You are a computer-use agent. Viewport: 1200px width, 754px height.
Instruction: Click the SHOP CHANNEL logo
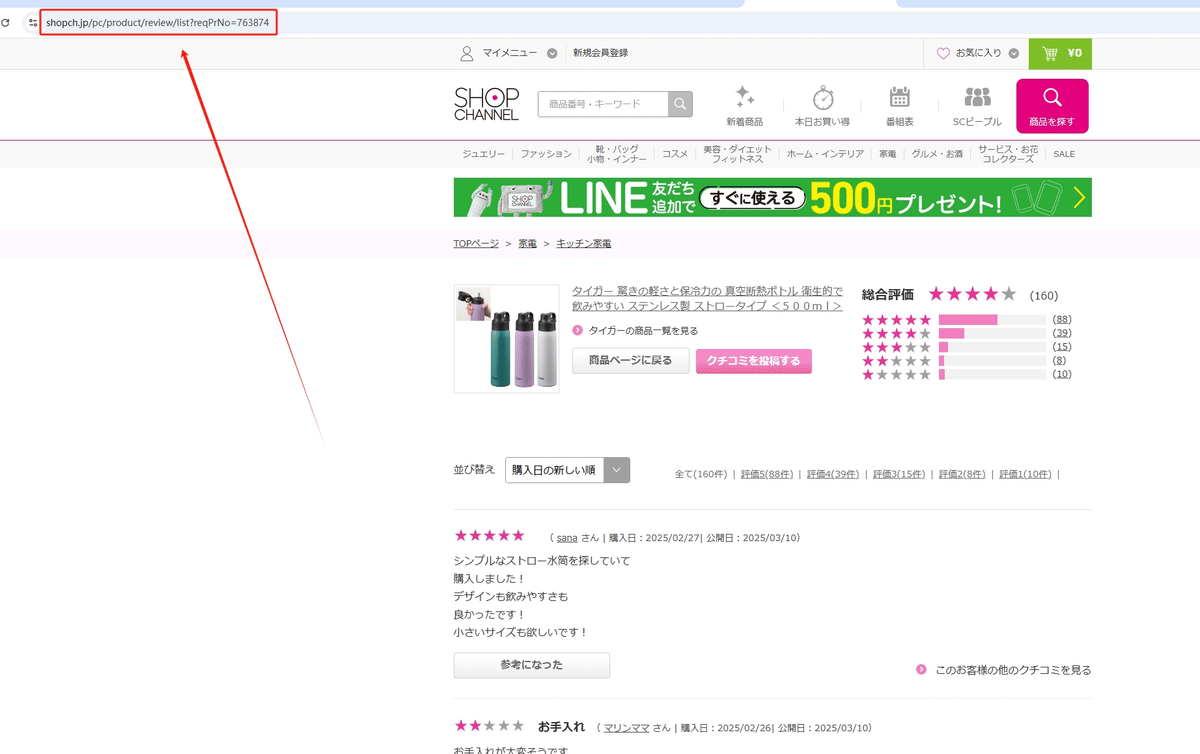tap(486, 104)
